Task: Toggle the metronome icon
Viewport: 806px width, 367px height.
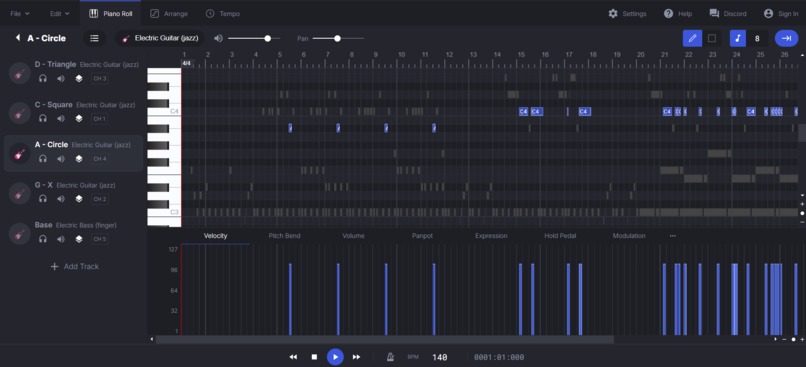Action: tap(390, 357)
